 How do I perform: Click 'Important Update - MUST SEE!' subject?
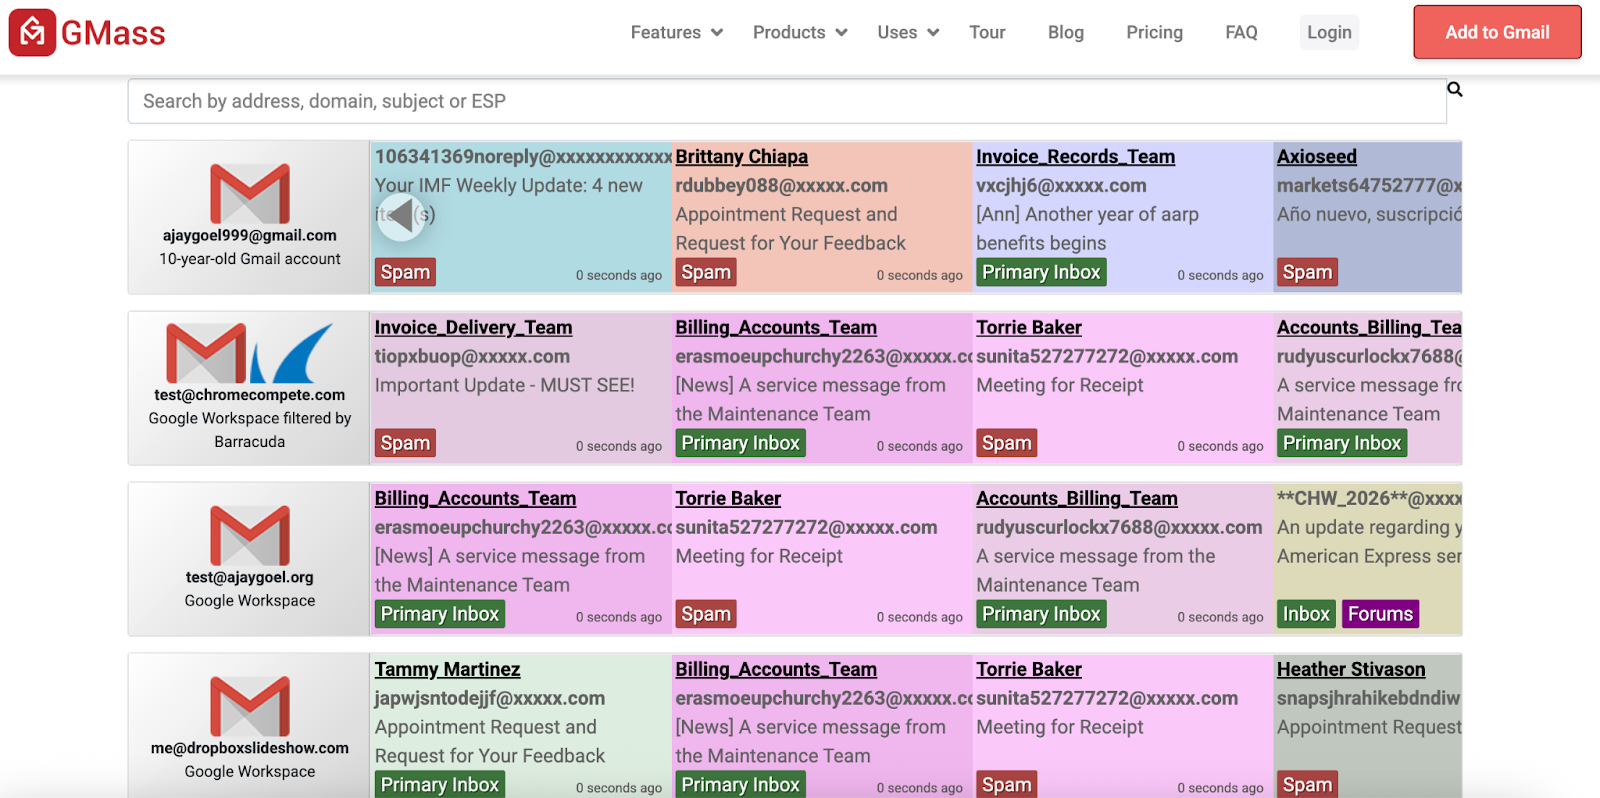tap(505, 385)
